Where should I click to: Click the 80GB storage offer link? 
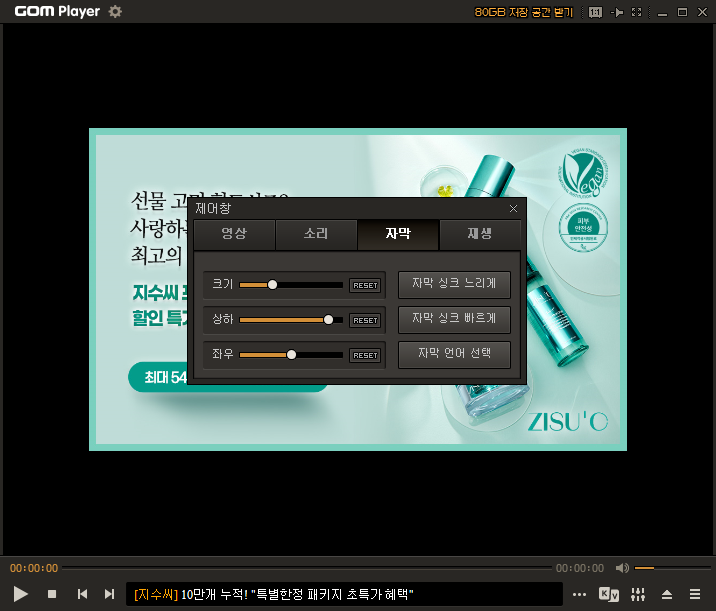tap(523, 12)
